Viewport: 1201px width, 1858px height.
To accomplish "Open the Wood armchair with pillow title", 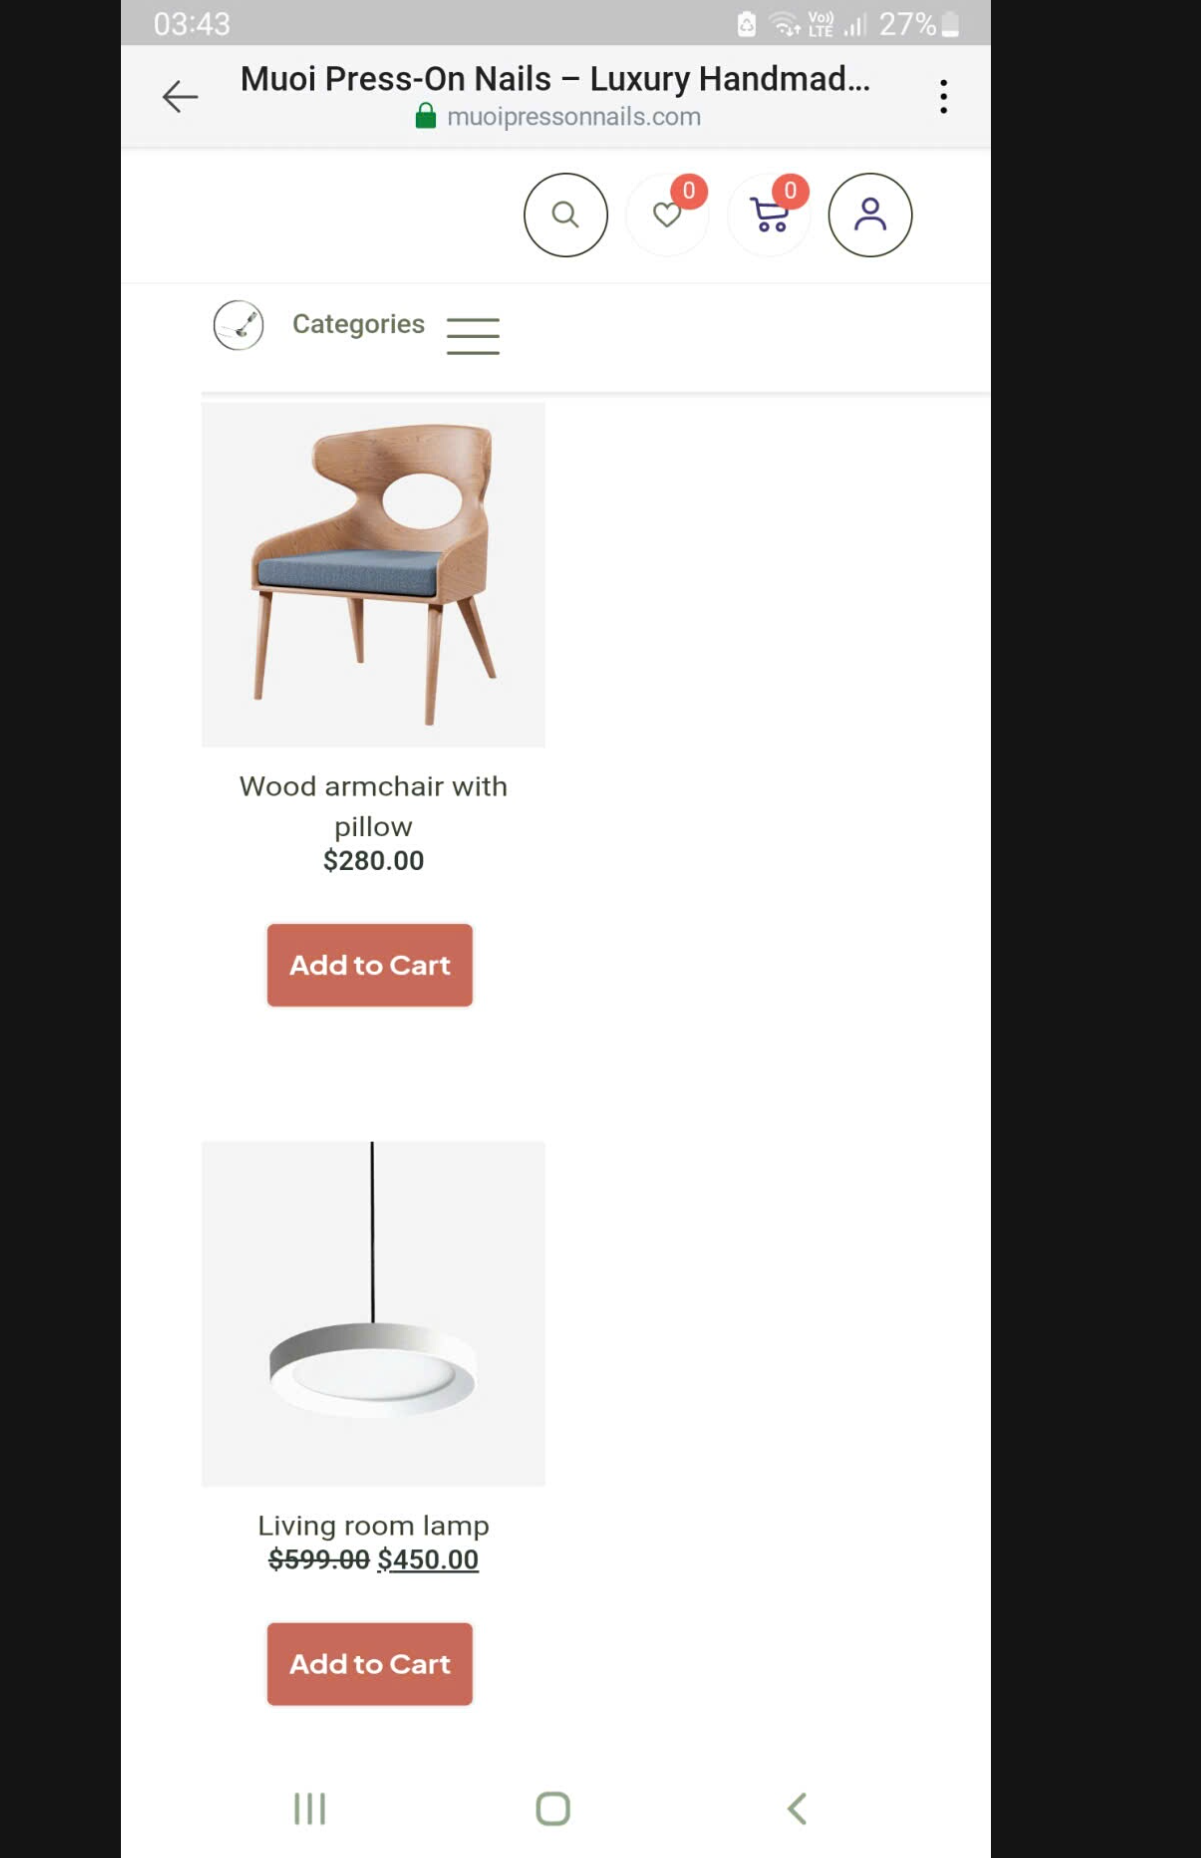I will click(373, 806).
